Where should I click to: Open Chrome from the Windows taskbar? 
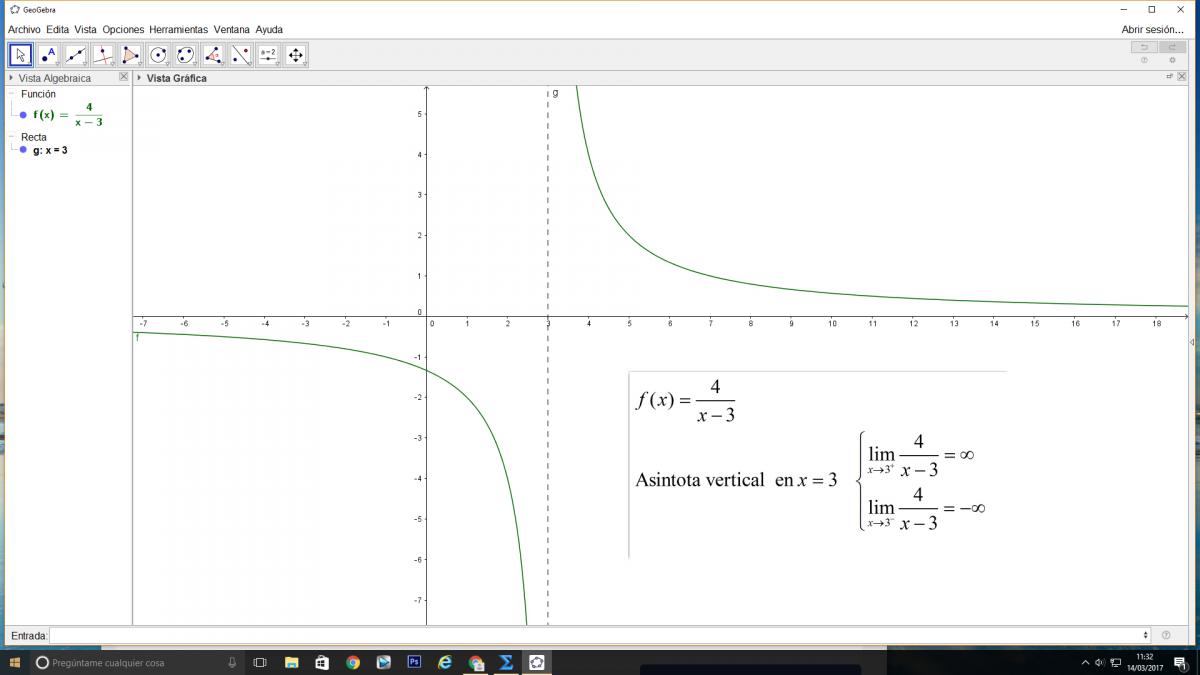[x=353, y=662]
